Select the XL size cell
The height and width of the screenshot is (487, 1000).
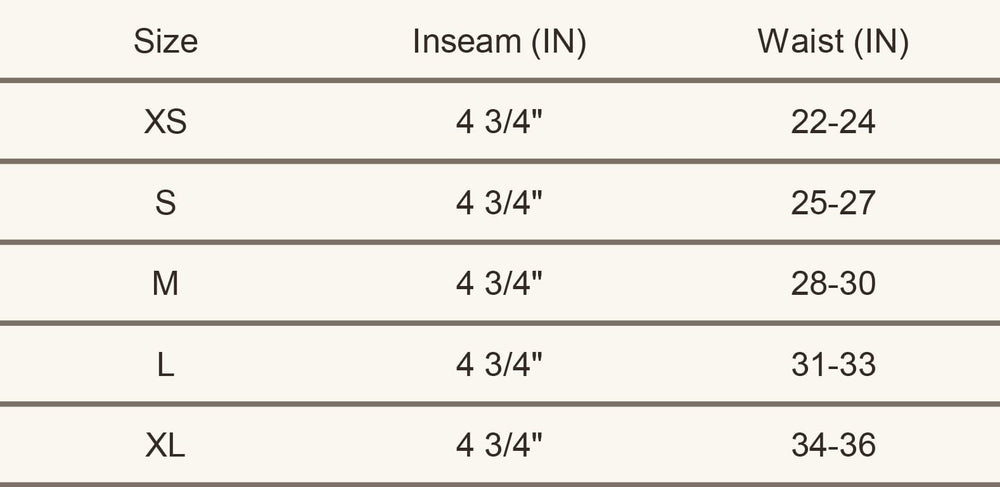(x=166, y=446)
